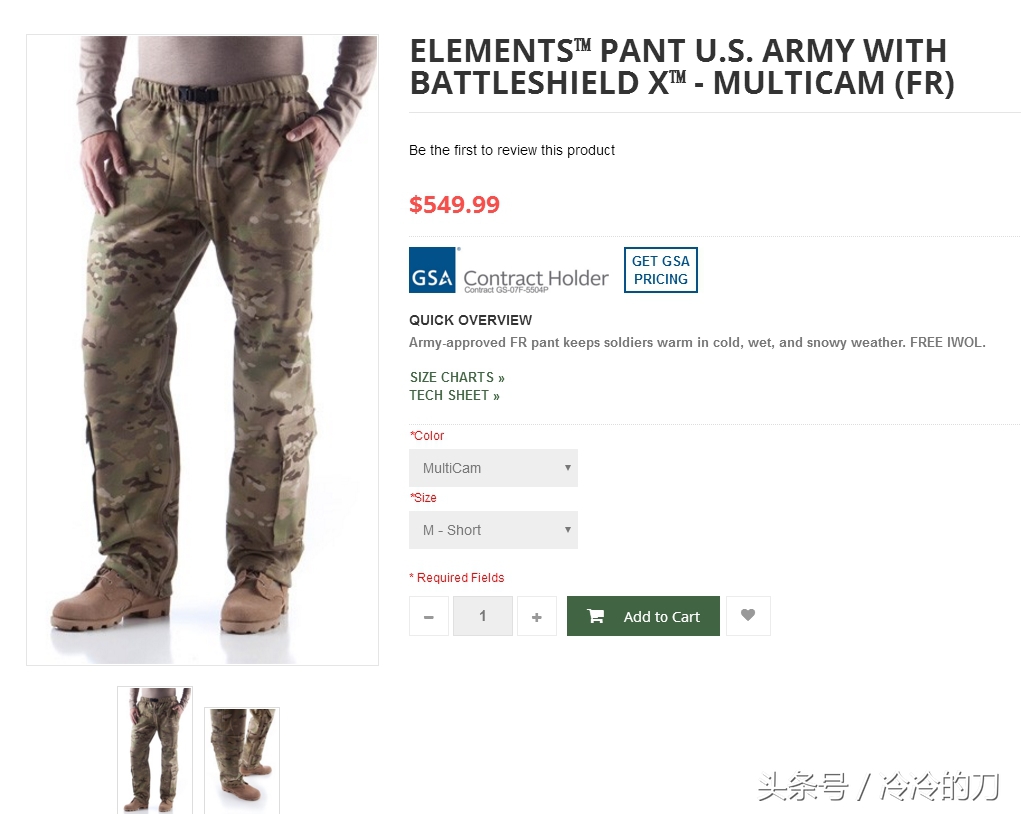Click the product title heading

[682, 67]
